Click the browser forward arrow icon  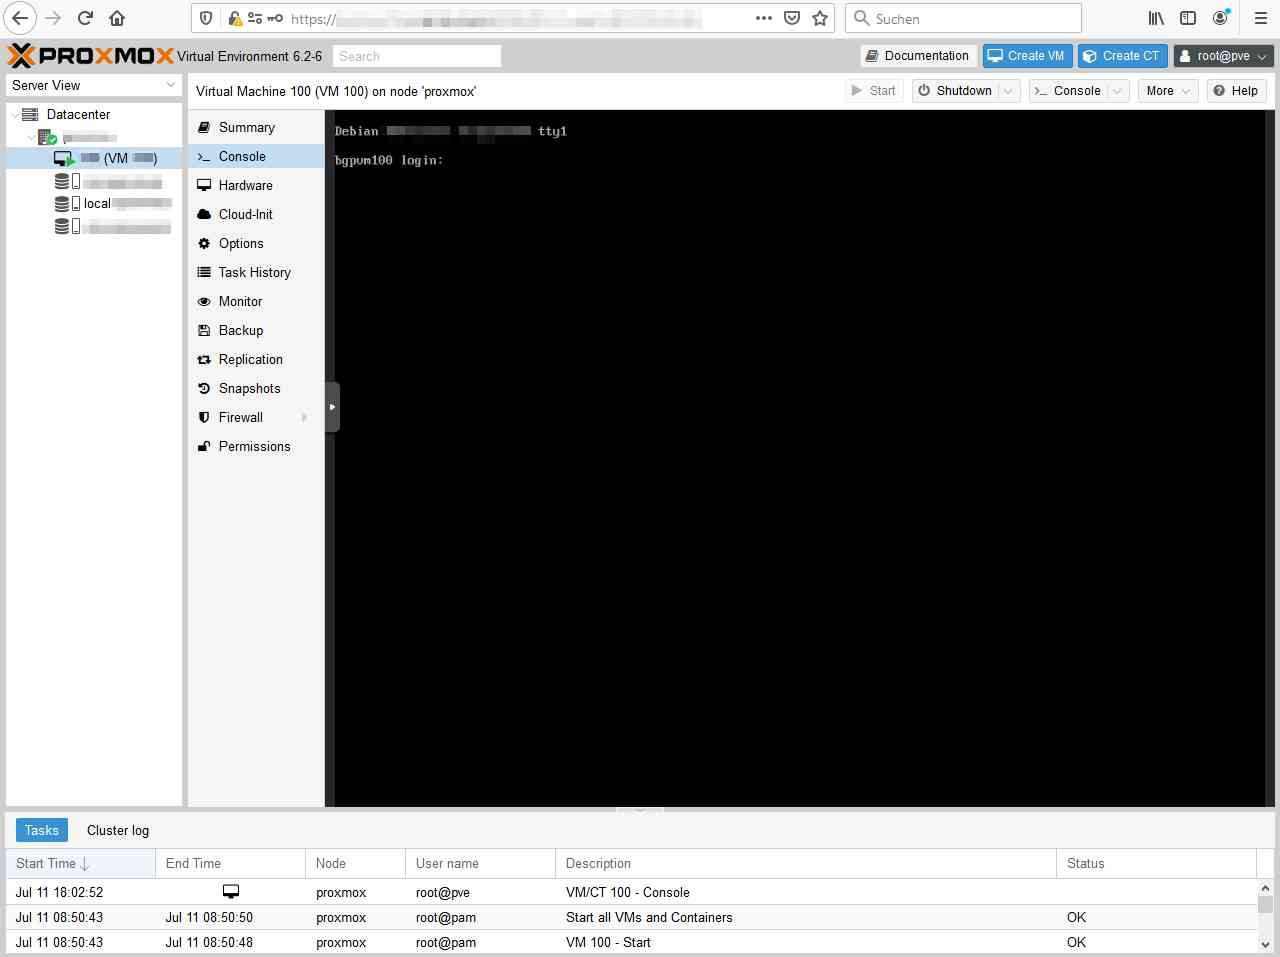53,18
